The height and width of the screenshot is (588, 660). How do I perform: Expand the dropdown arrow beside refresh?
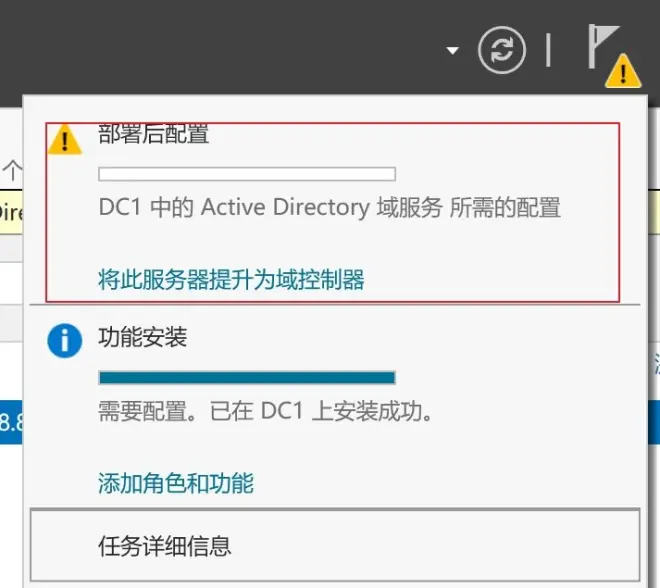(452, 51)
